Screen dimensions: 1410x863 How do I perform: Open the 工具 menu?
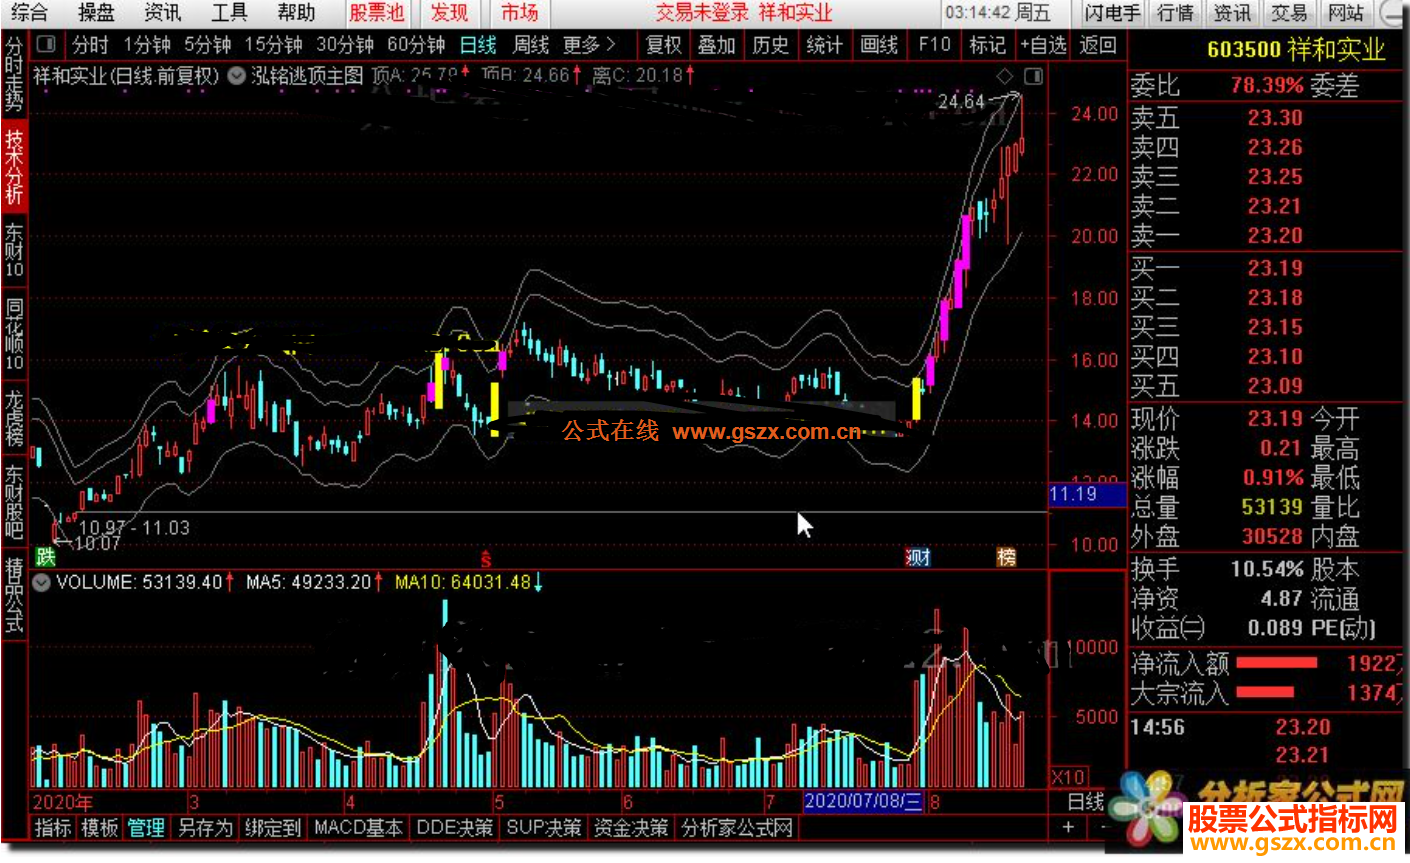coord(229,13)
